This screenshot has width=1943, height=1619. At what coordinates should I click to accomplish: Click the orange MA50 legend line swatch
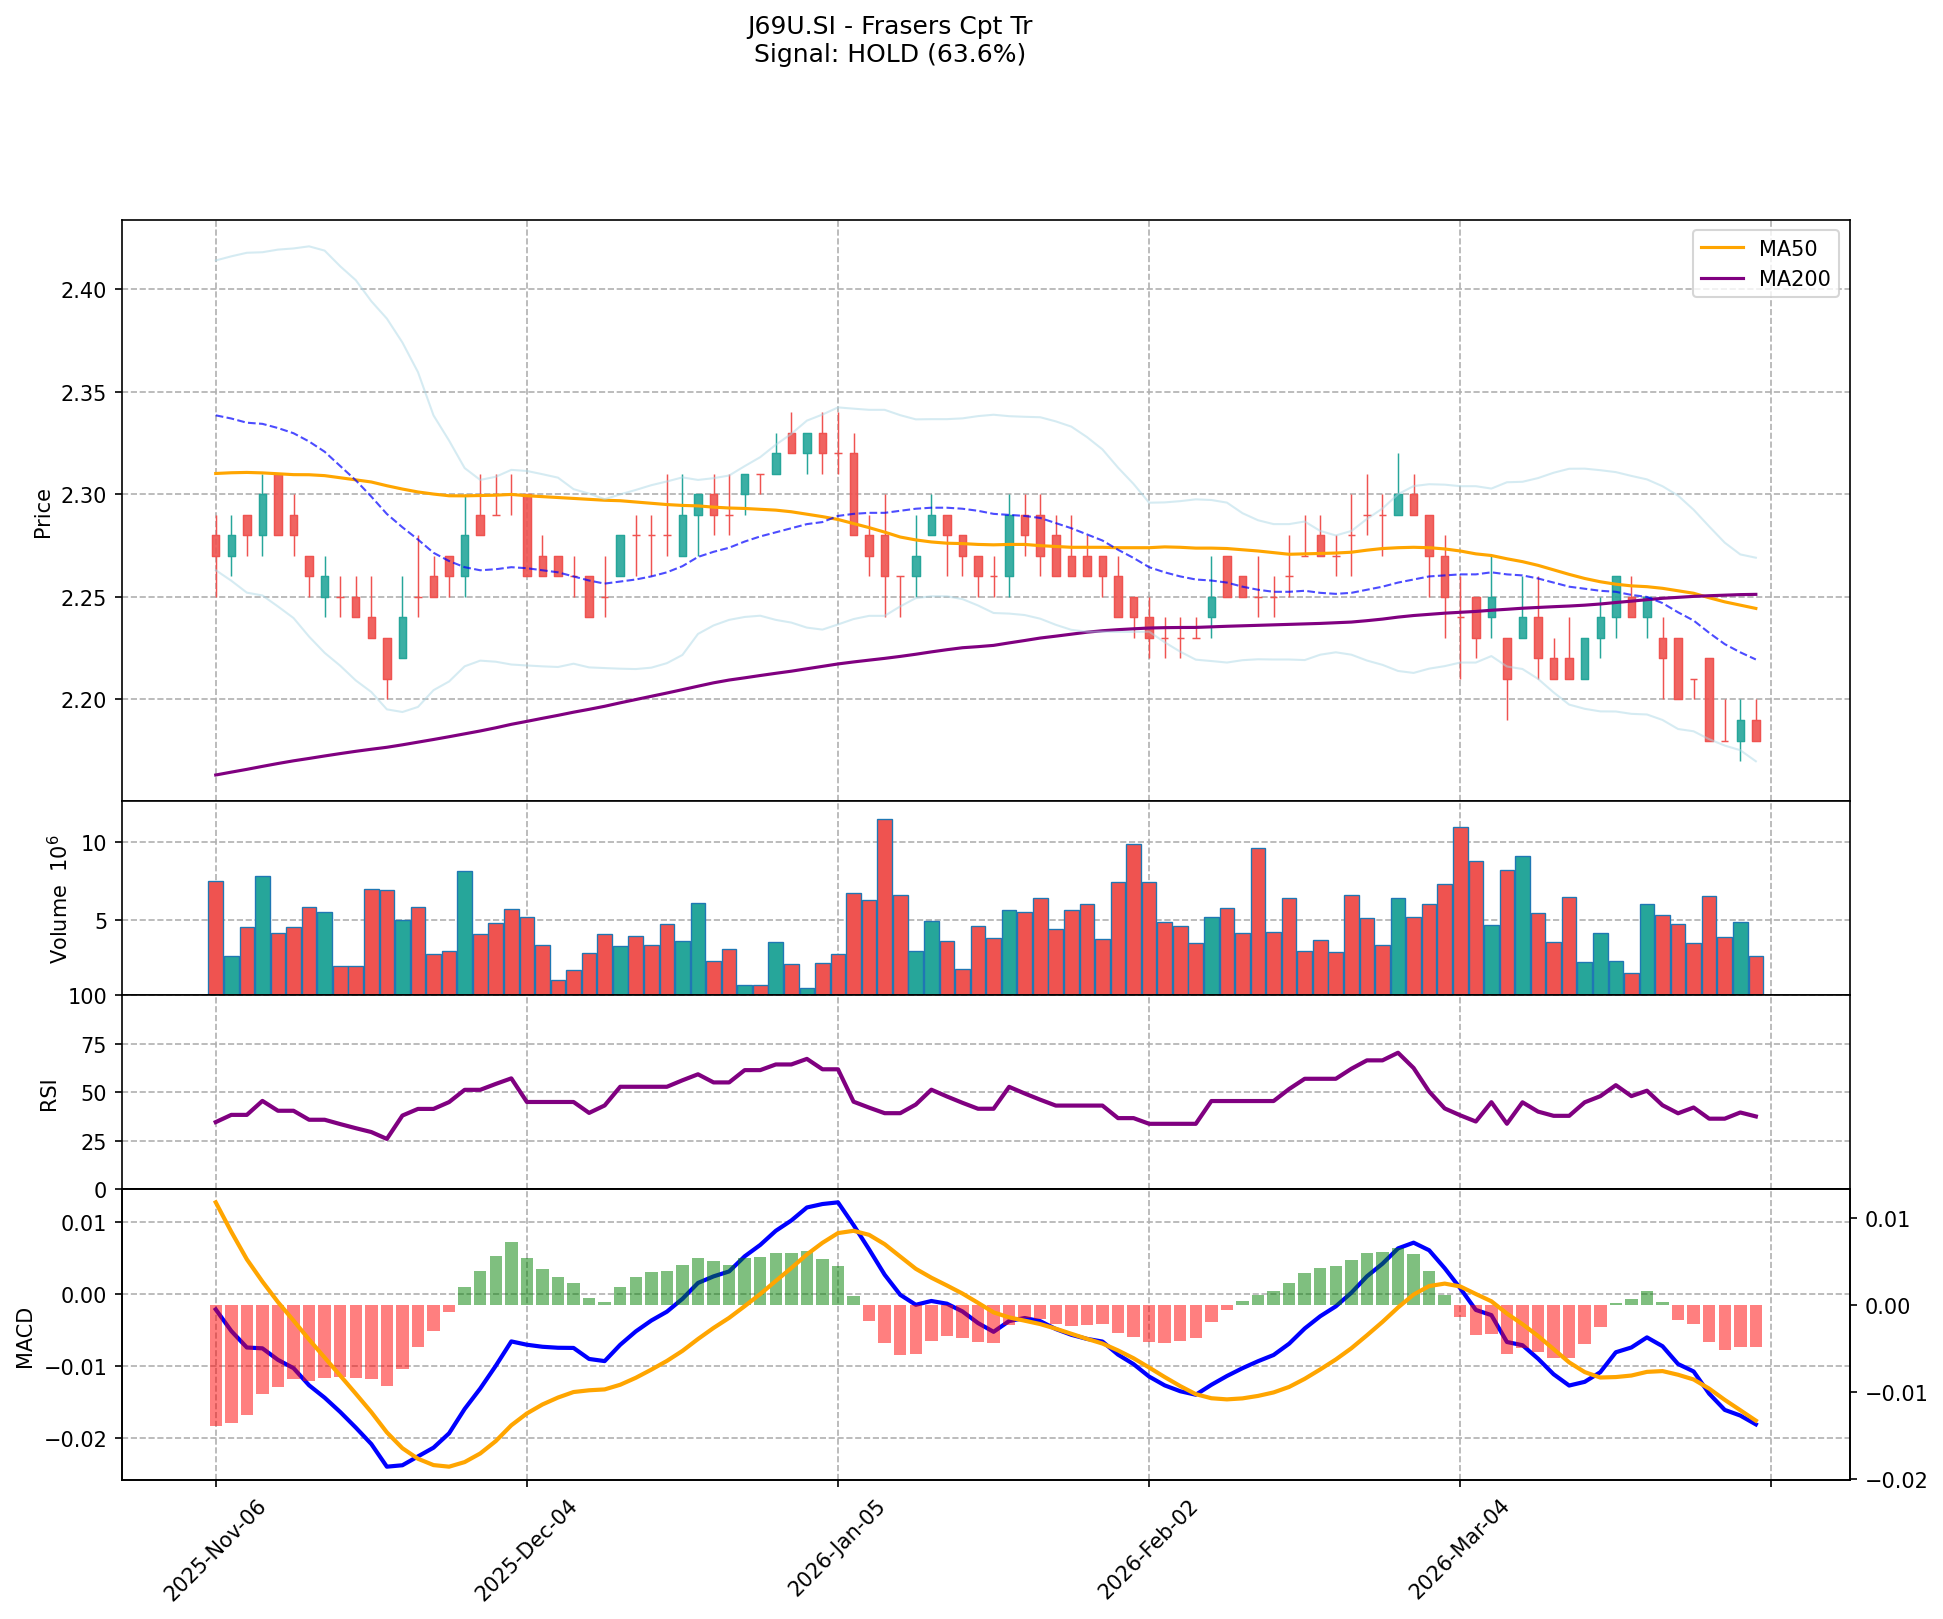coord(1722,246)
